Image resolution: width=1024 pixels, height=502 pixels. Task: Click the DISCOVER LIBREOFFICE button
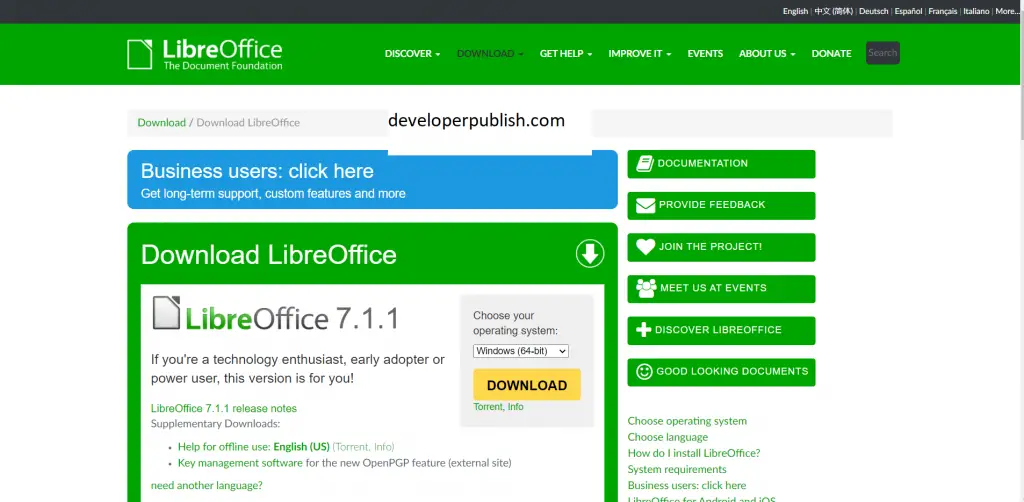click(721, 330)
